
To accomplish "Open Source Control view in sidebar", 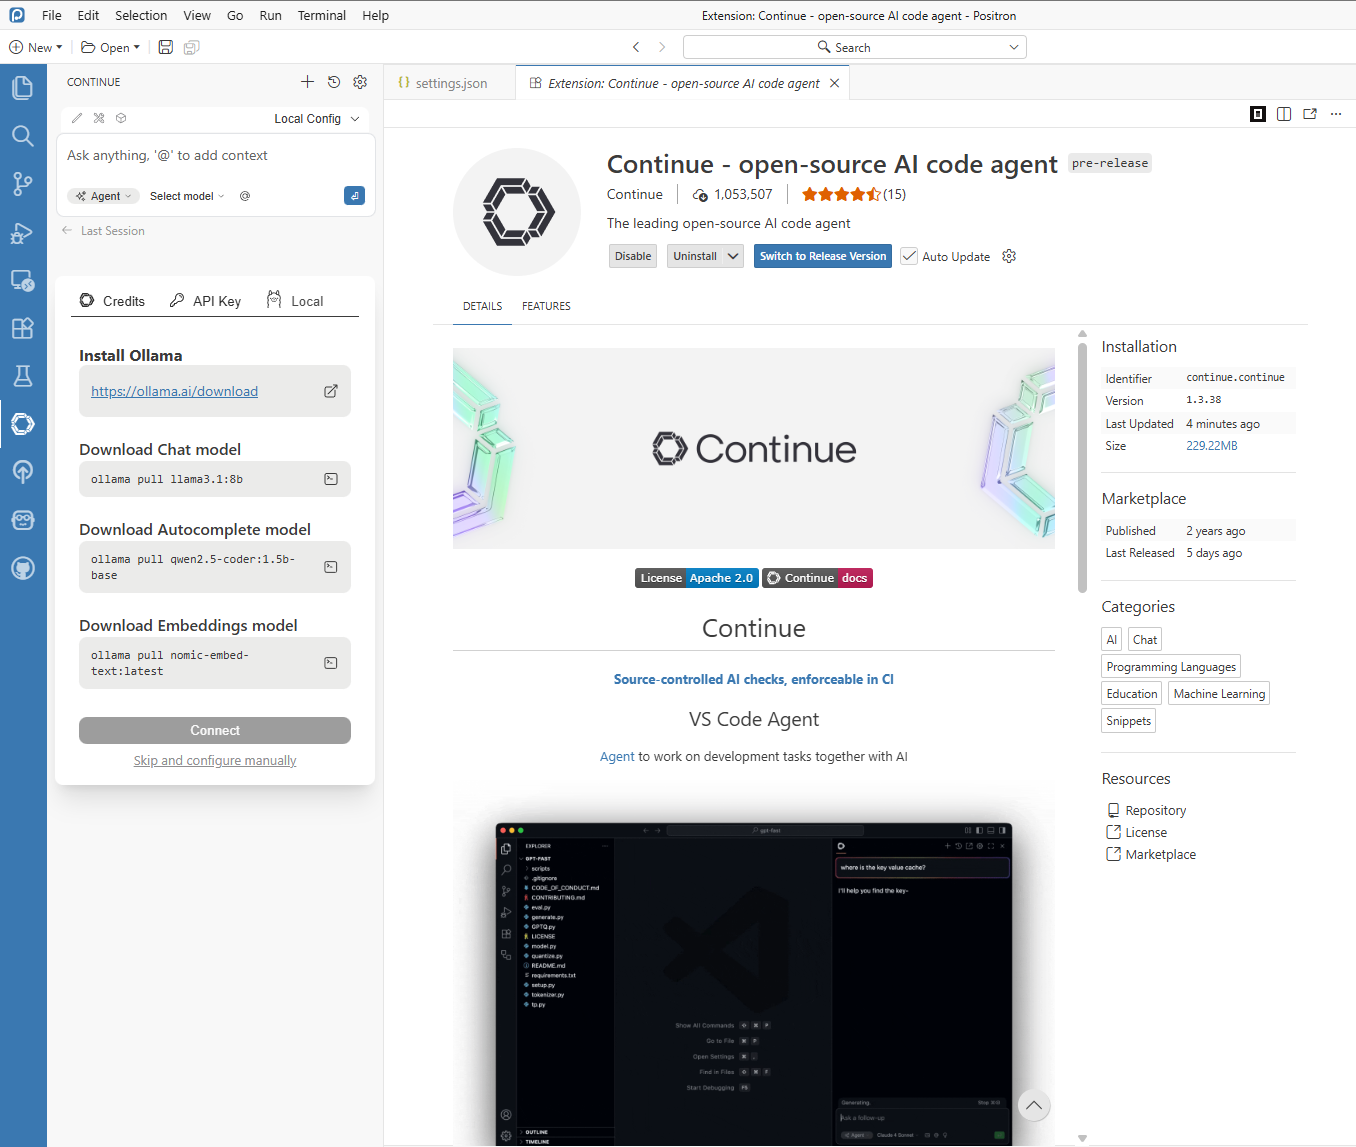I will click(x=22, y=184).
